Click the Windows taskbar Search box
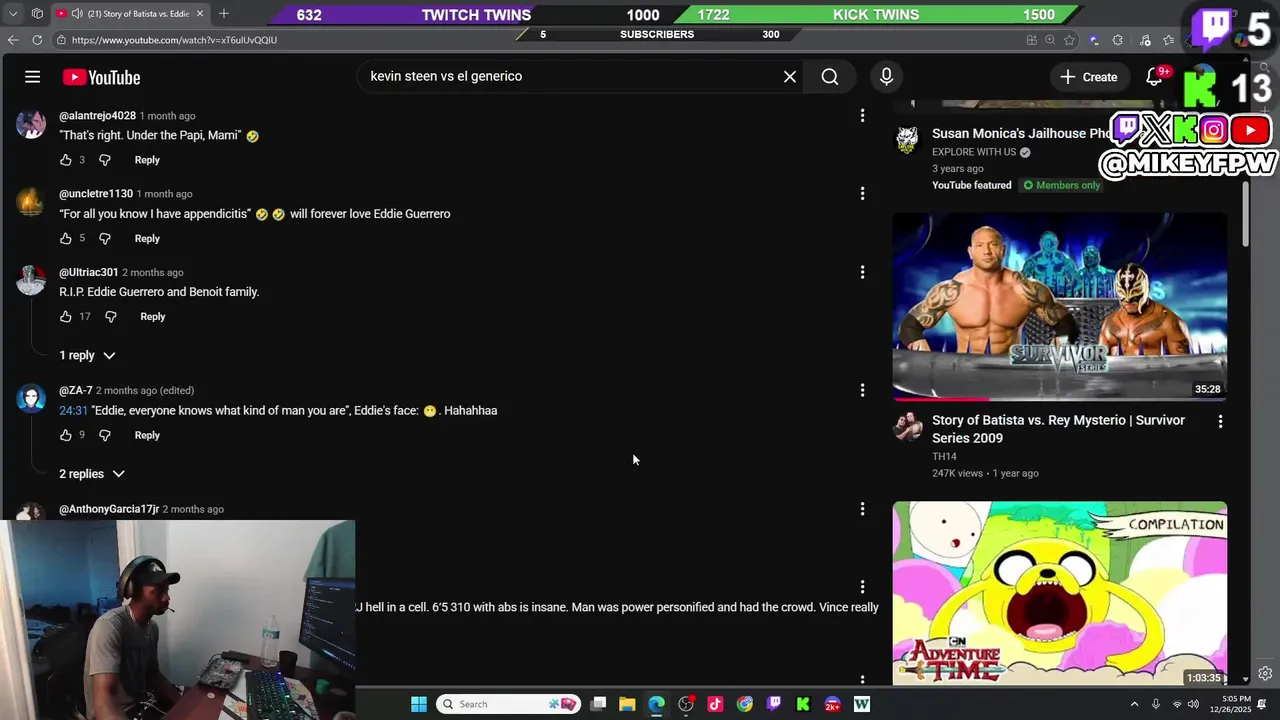Viewport: 1280px width, 720px height. pos(509,704)
